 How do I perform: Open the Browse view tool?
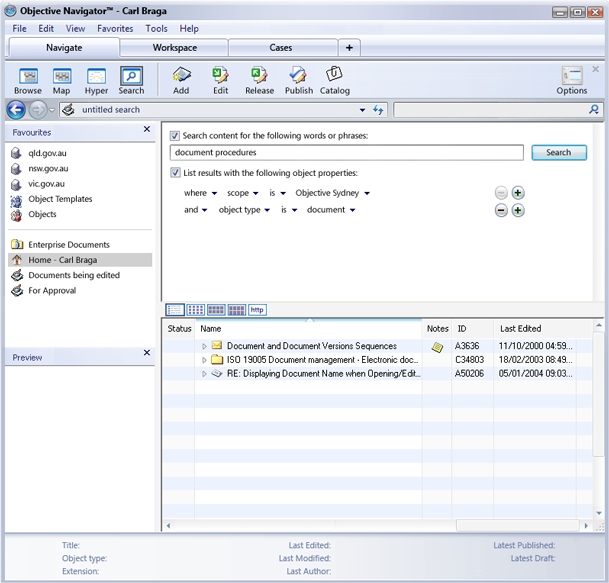coord(28,81)
